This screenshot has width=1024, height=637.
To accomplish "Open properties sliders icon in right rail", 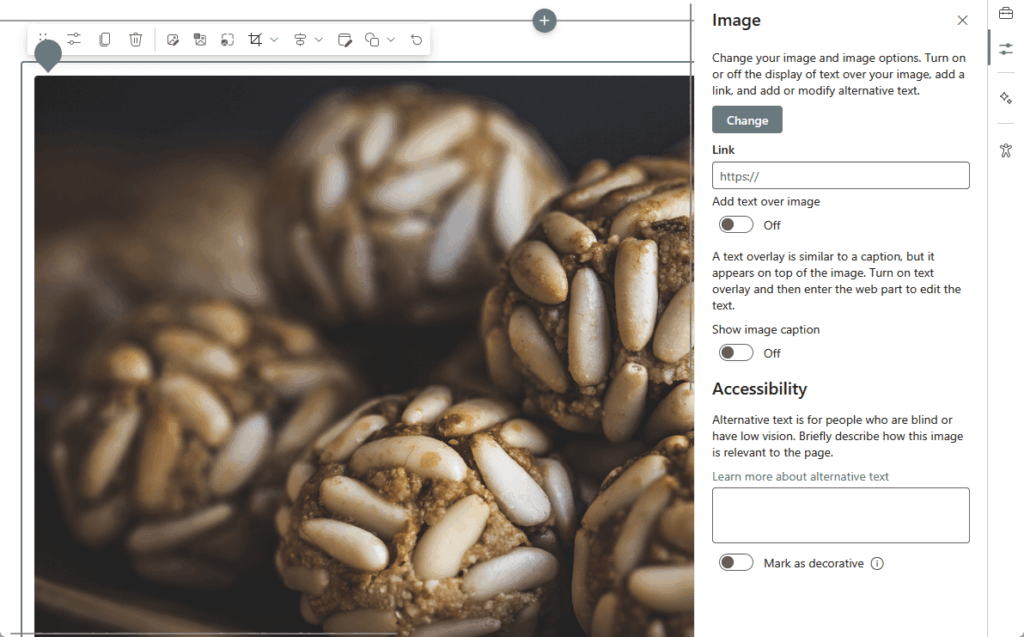I will click(1006, 49).
